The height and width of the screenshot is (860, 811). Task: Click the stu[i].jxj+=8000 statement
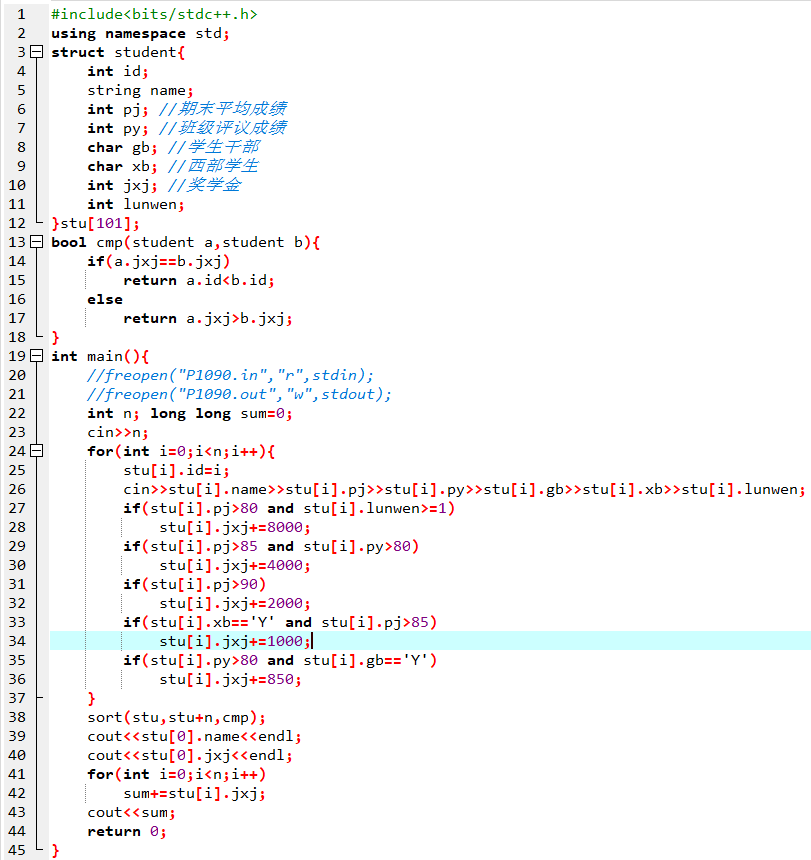(234, 527)
